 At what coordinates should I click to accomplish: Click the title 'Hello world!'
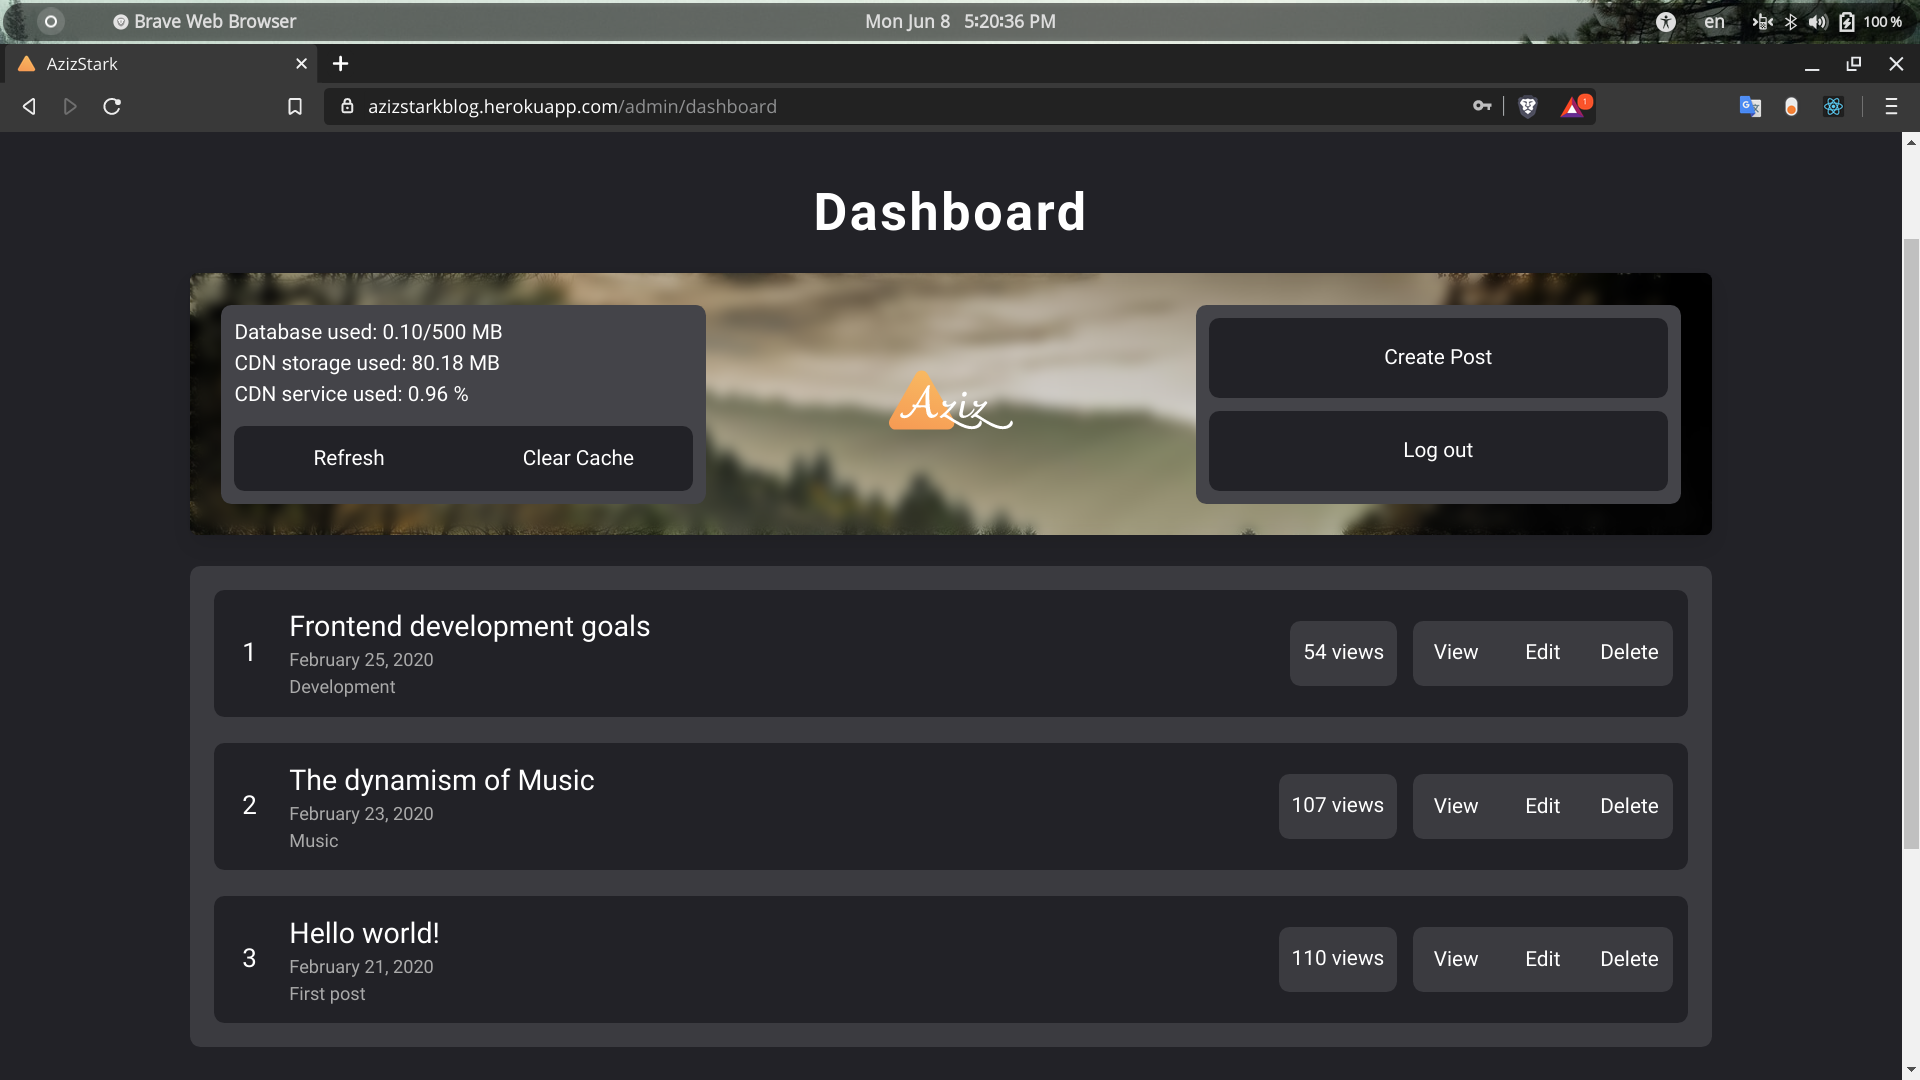click(x=364, y=934)
